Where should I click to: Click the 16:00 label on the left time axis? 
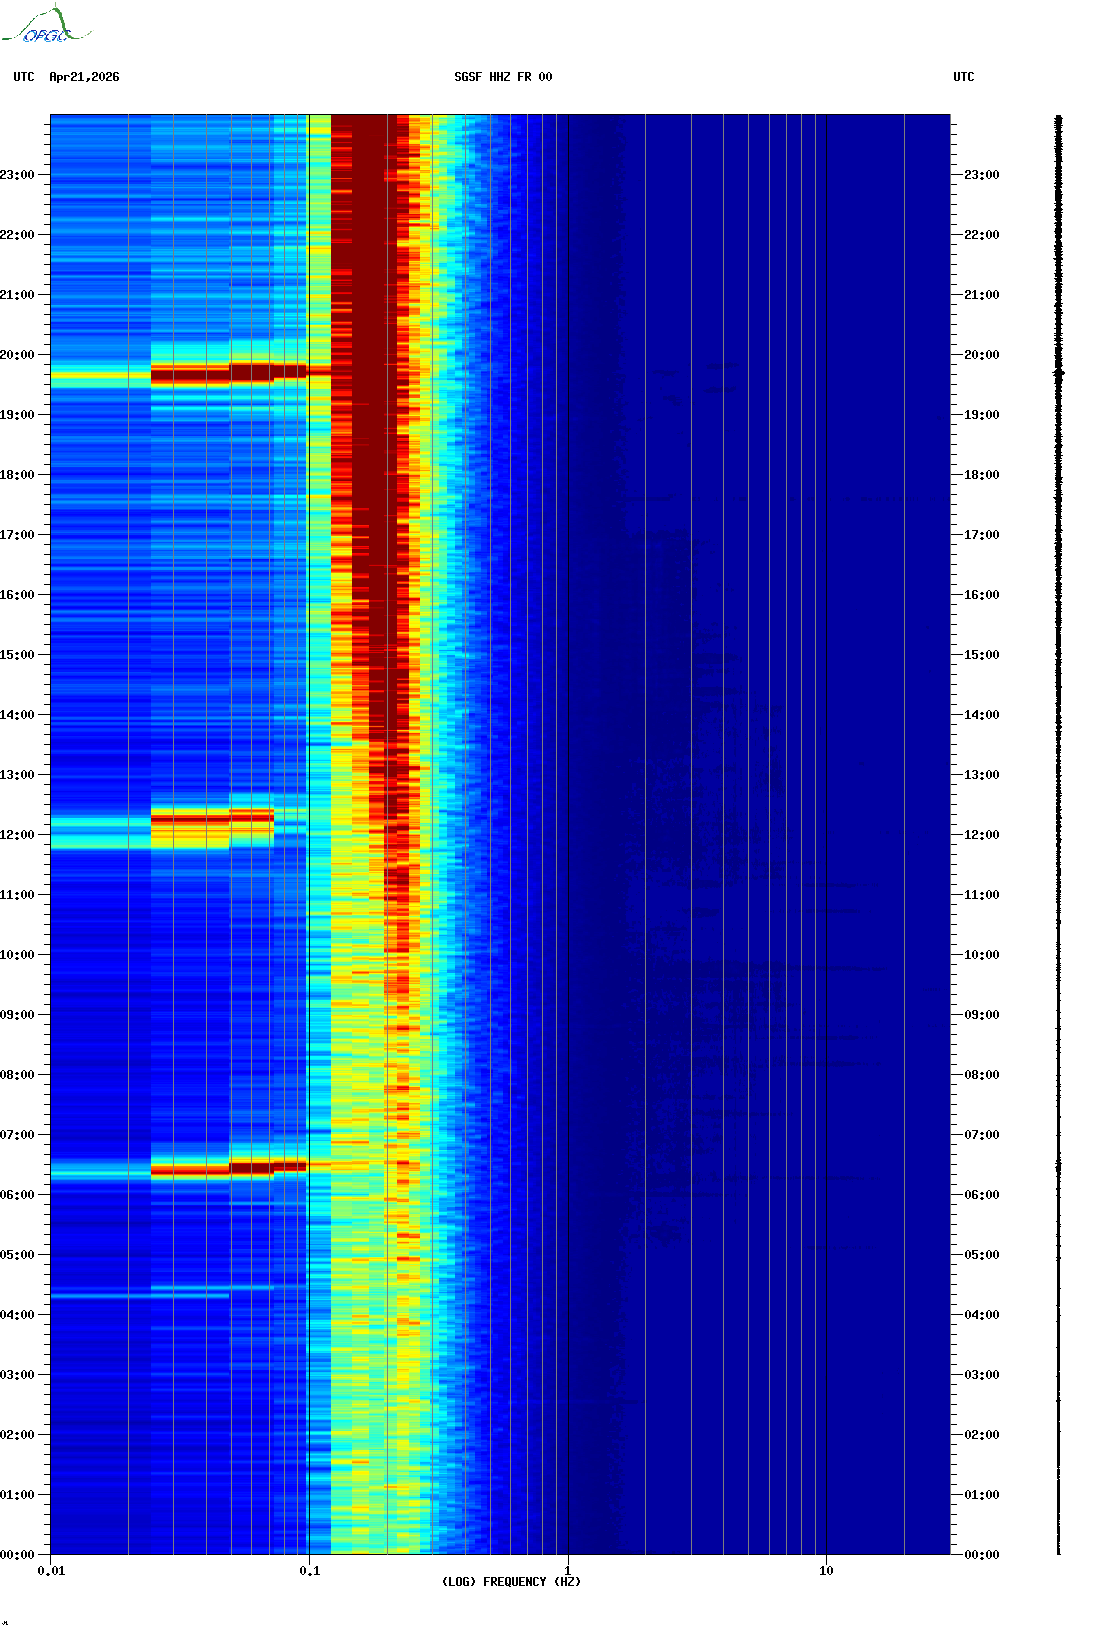click(17, 595)
